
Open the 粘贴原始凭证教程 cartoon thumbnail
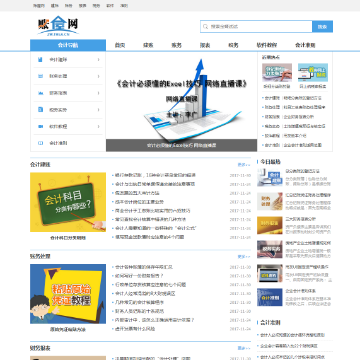click(x=68, y=294)
